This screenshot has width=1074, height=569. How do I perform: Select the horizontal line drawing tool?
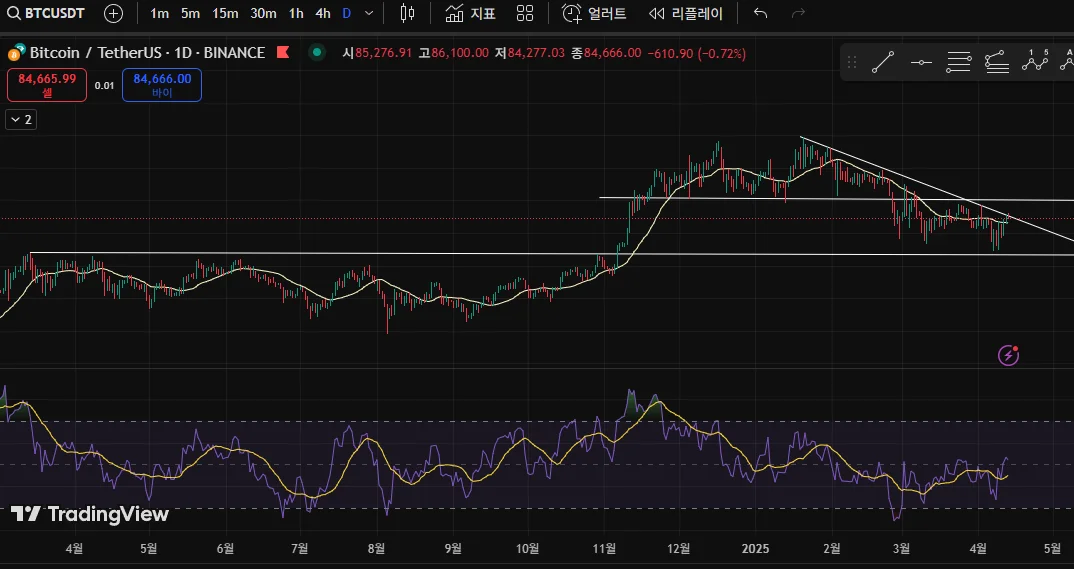coord(921,63)
